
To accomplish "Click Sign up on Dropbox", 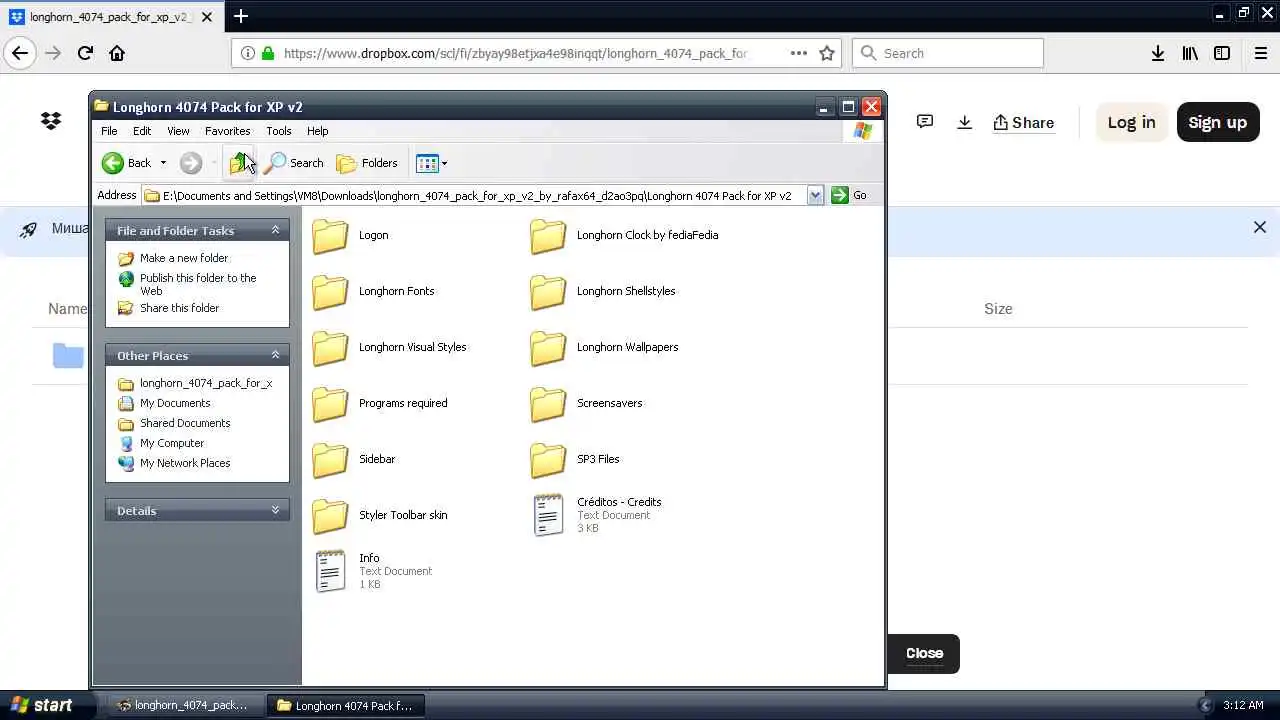I will [1217, 122].
